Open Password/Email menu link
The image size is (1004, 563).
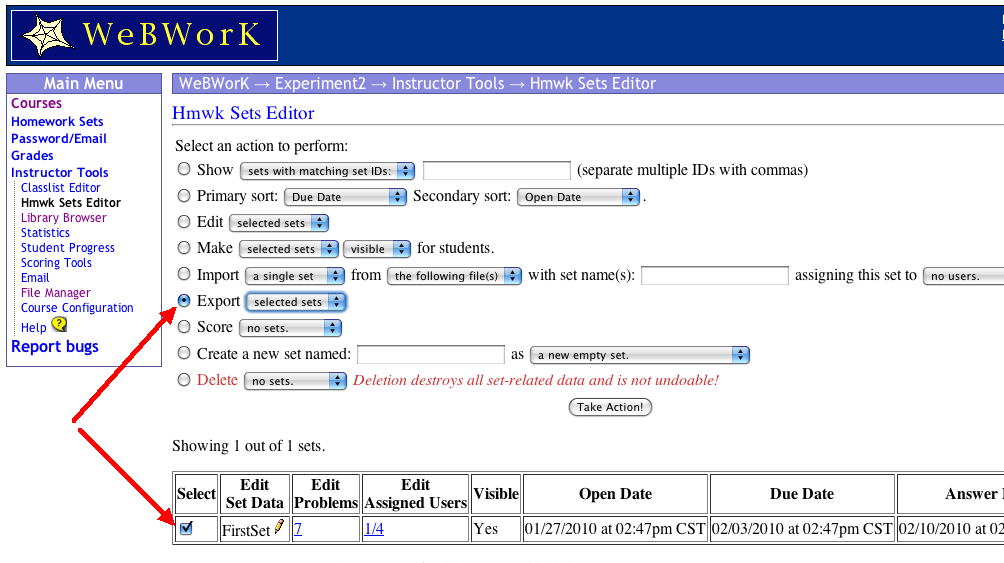[x=59, y=138]
